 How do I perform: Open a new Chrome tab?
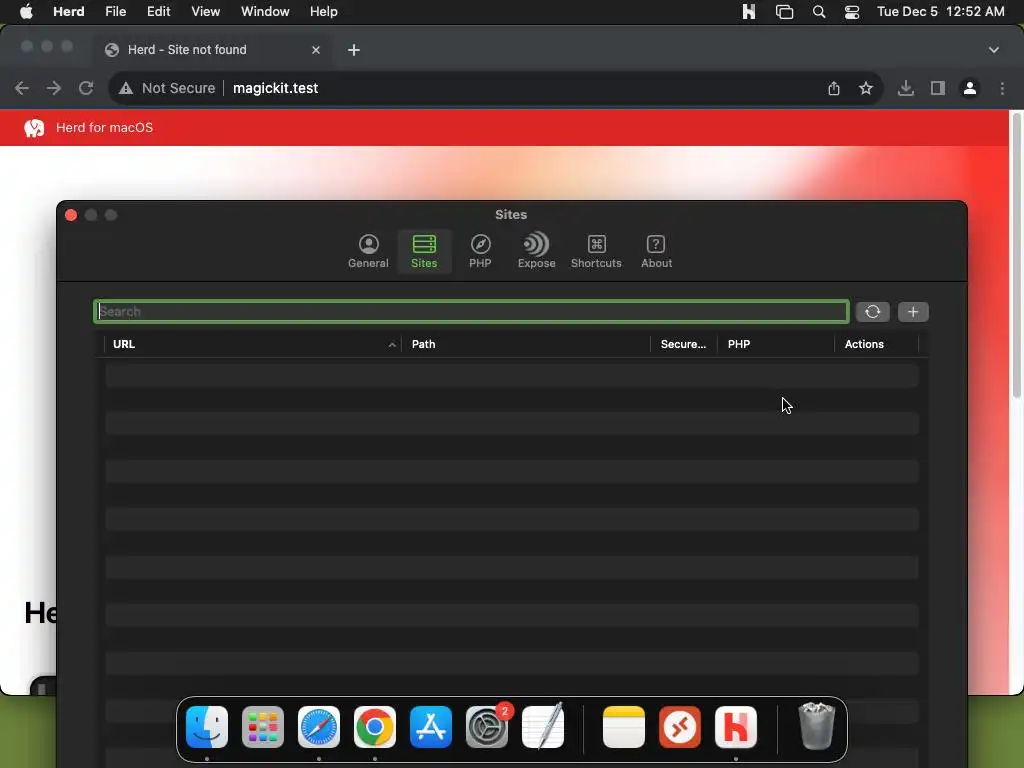pyautogui.click(x=354, y=50)
